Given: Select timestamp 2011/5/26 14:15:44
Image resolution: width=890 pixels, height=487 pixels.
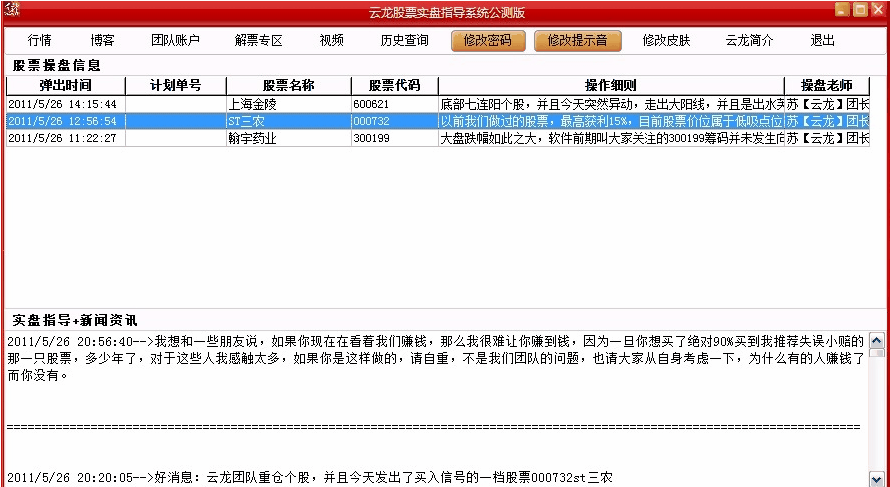Looking at the screenshot, I should (x=66, y=104).
